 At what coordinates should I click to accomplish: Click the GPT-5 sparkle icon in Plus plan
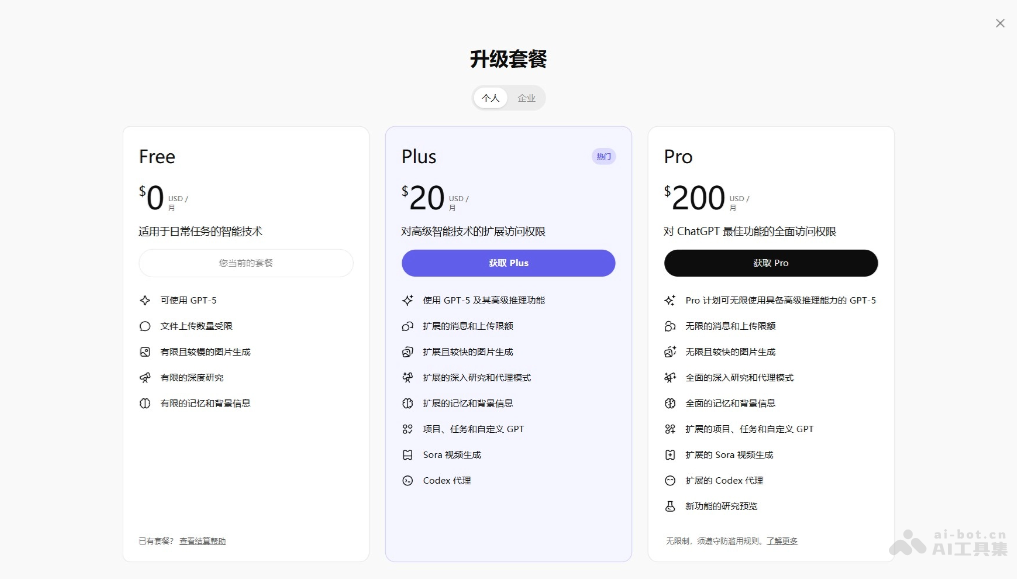(407, 299)
